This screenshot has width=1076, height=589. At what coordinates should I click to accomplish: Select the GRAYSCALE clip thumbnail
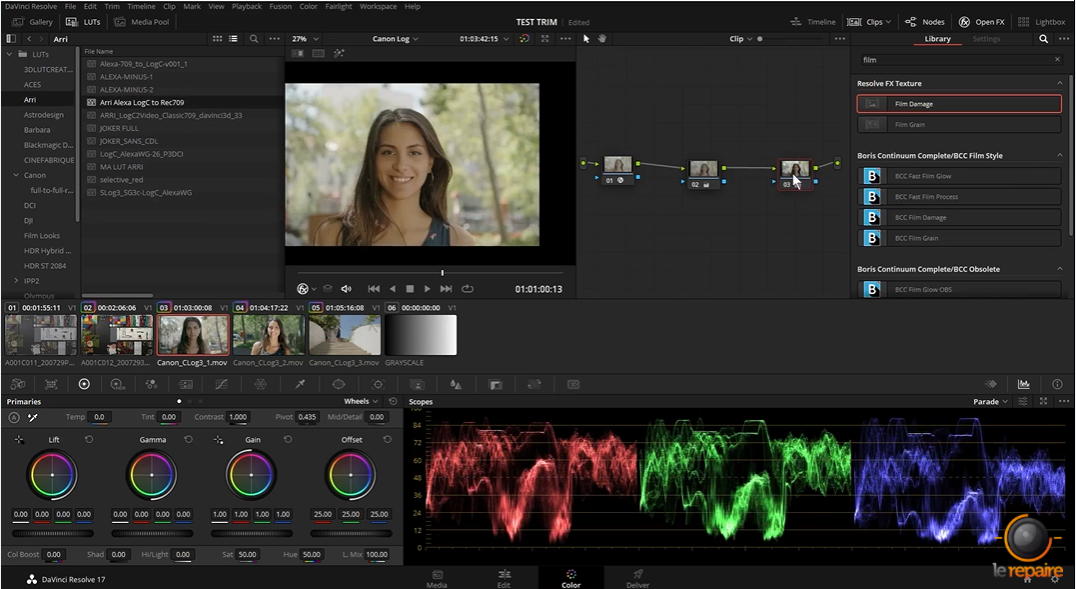click(x=420, y=336)
